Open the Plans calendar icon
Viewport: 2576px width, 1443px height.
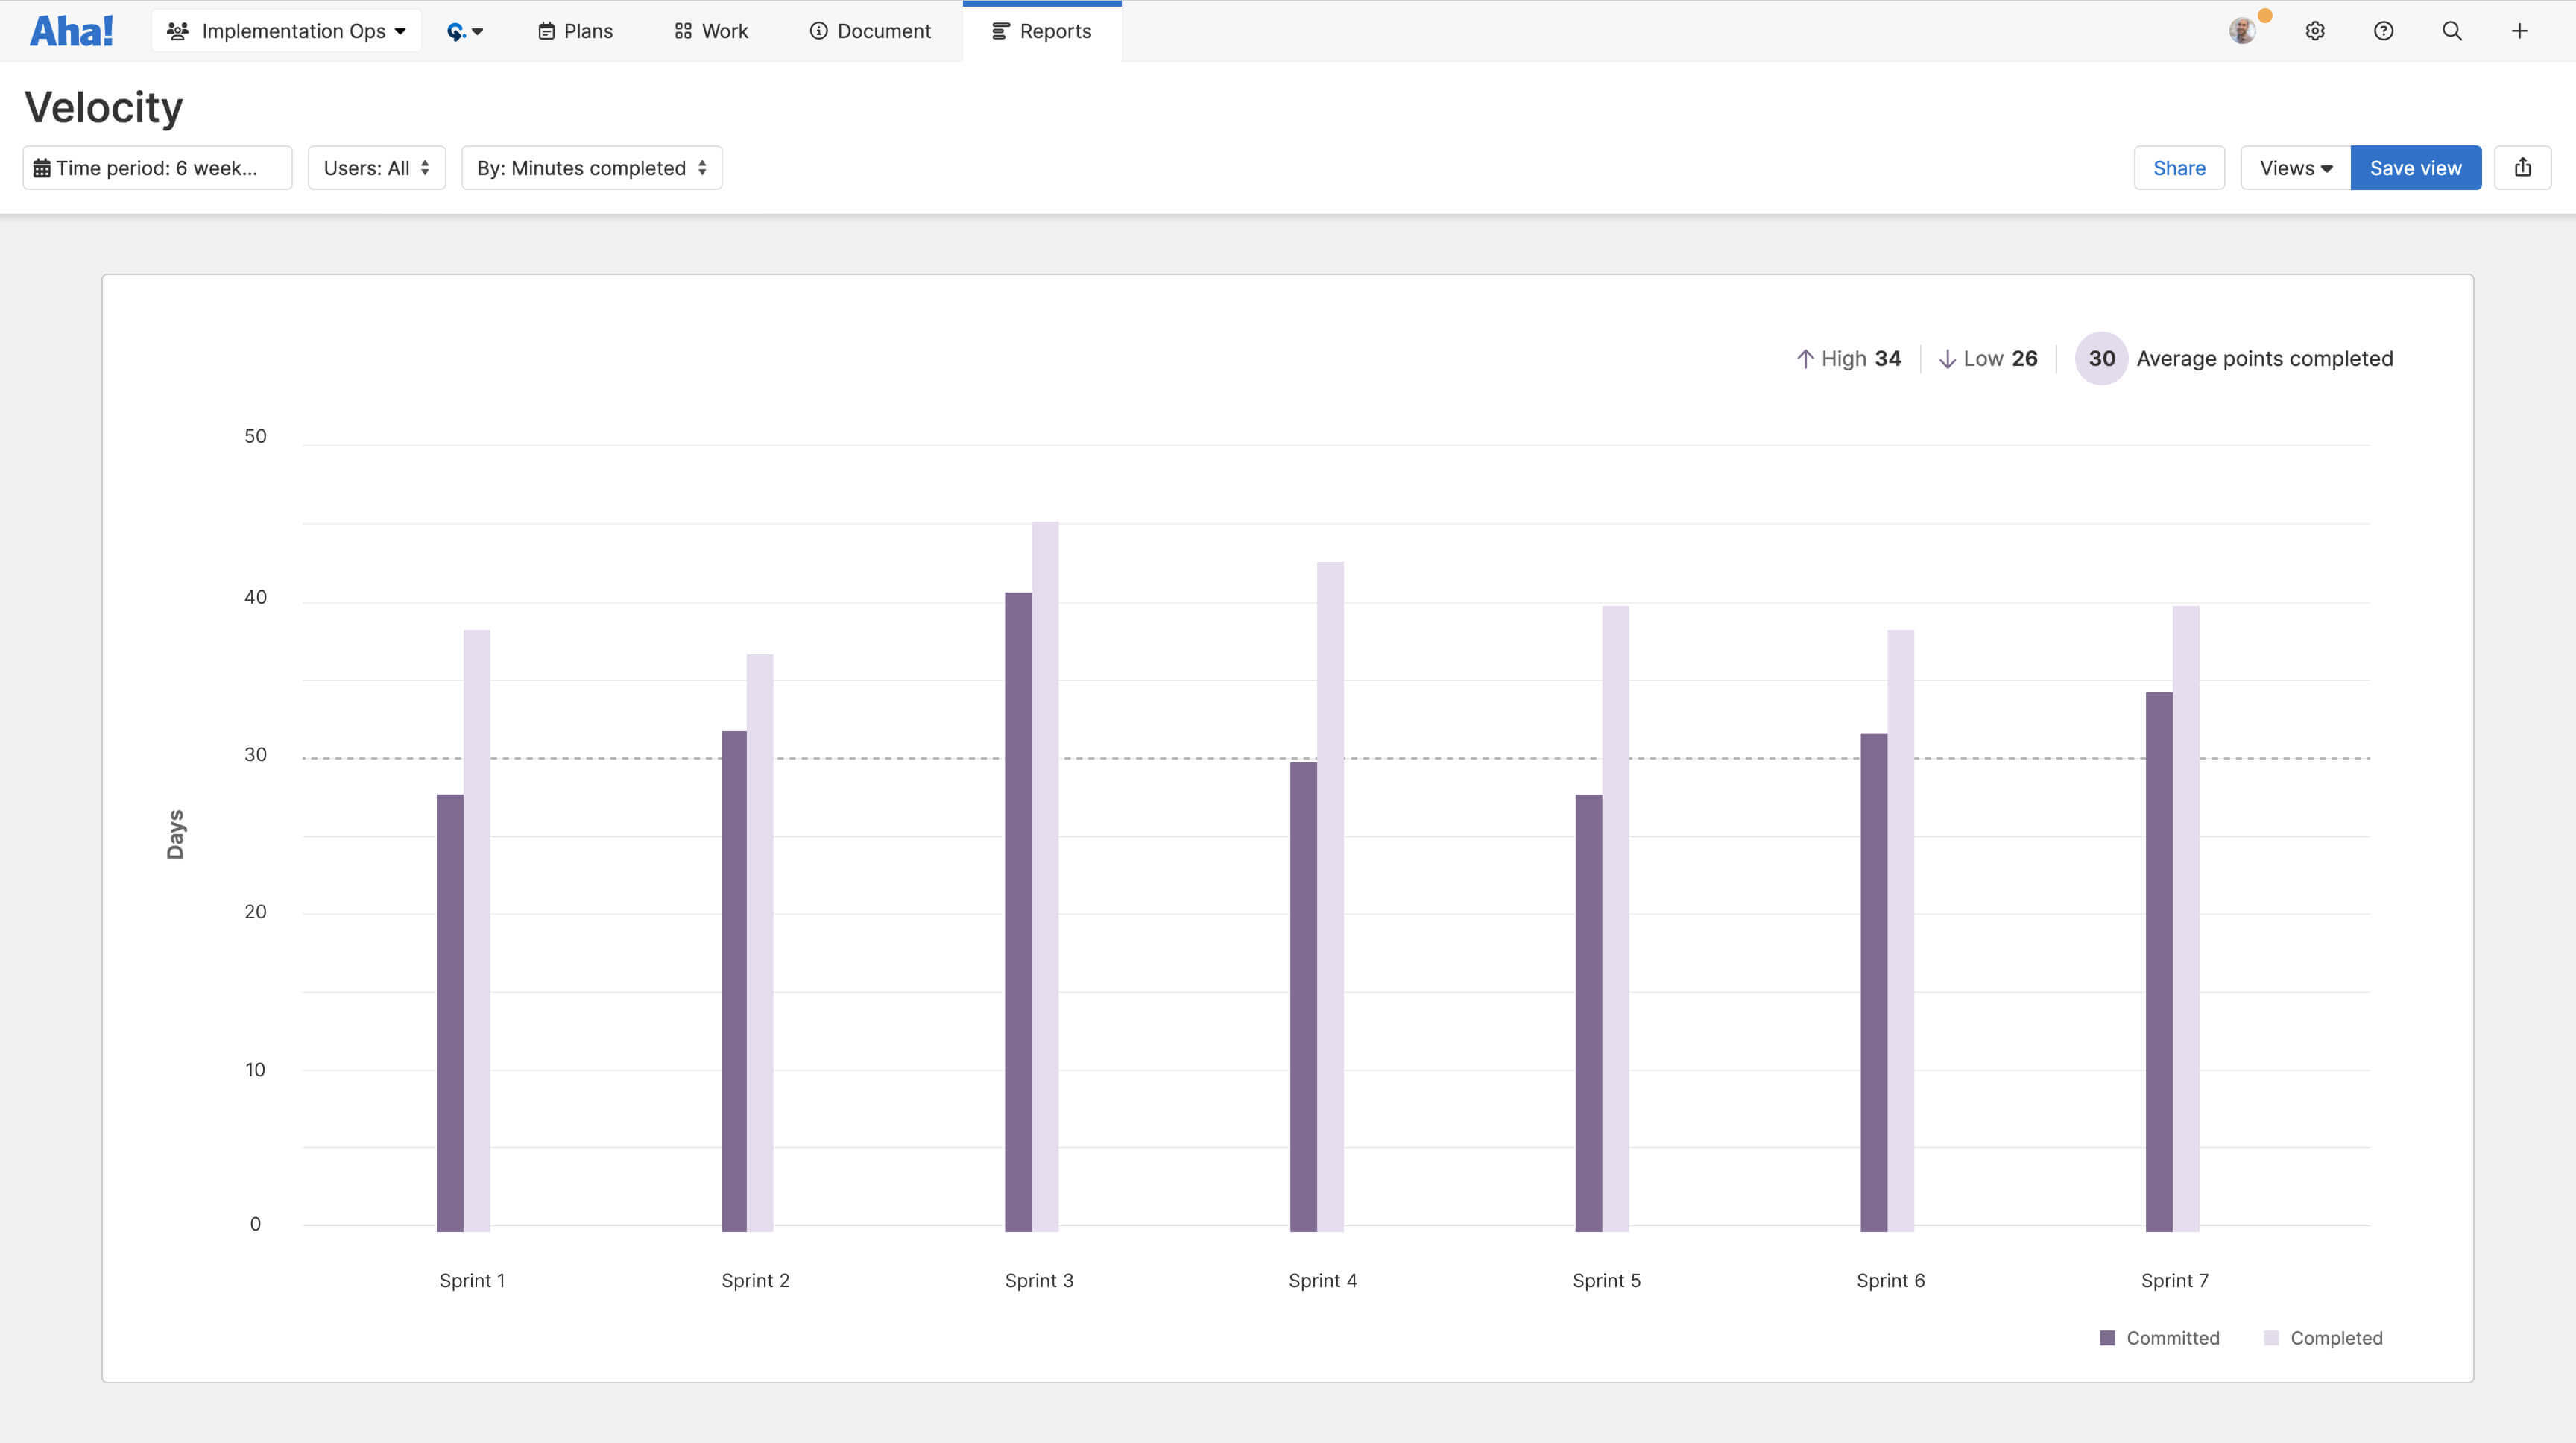pos(546,31)
